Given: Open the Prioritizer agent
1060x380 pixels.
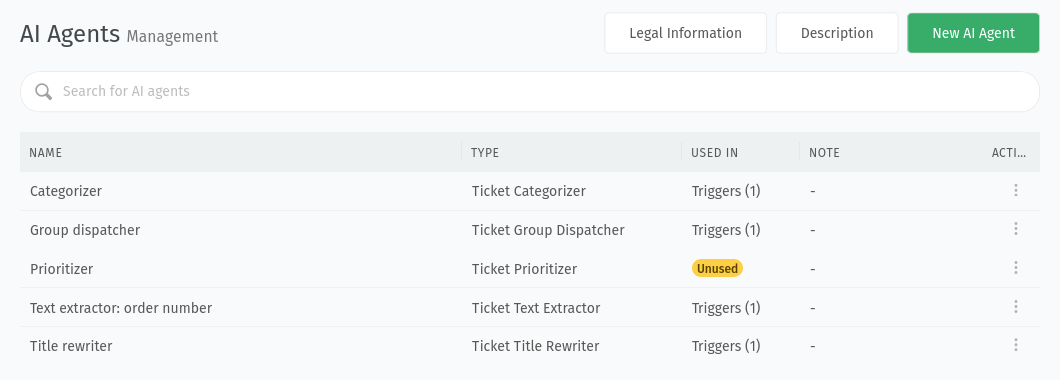Looking at the screenshot, I should pos(62,269).
